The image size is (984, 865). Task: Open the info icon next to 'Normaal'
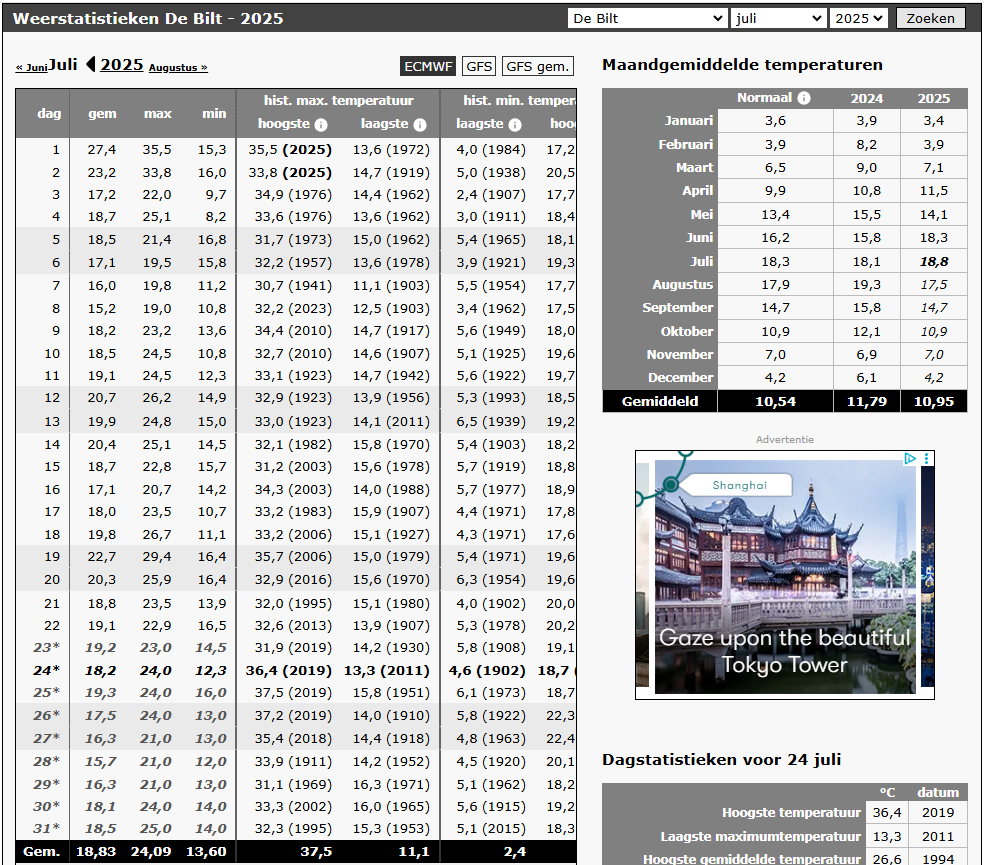(x=804, y=98)
